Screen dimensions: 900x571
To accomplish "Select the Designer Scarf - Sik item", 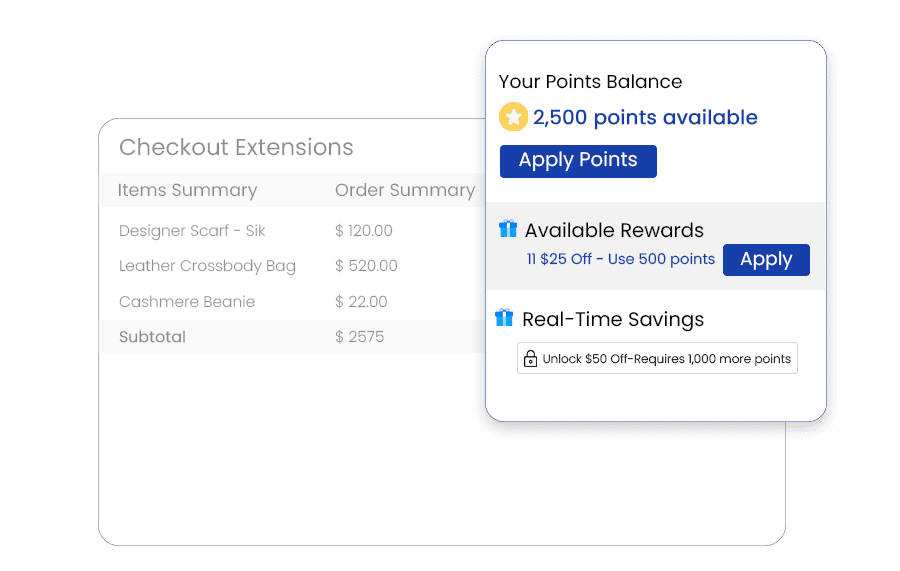I will [x=192, y=231].
